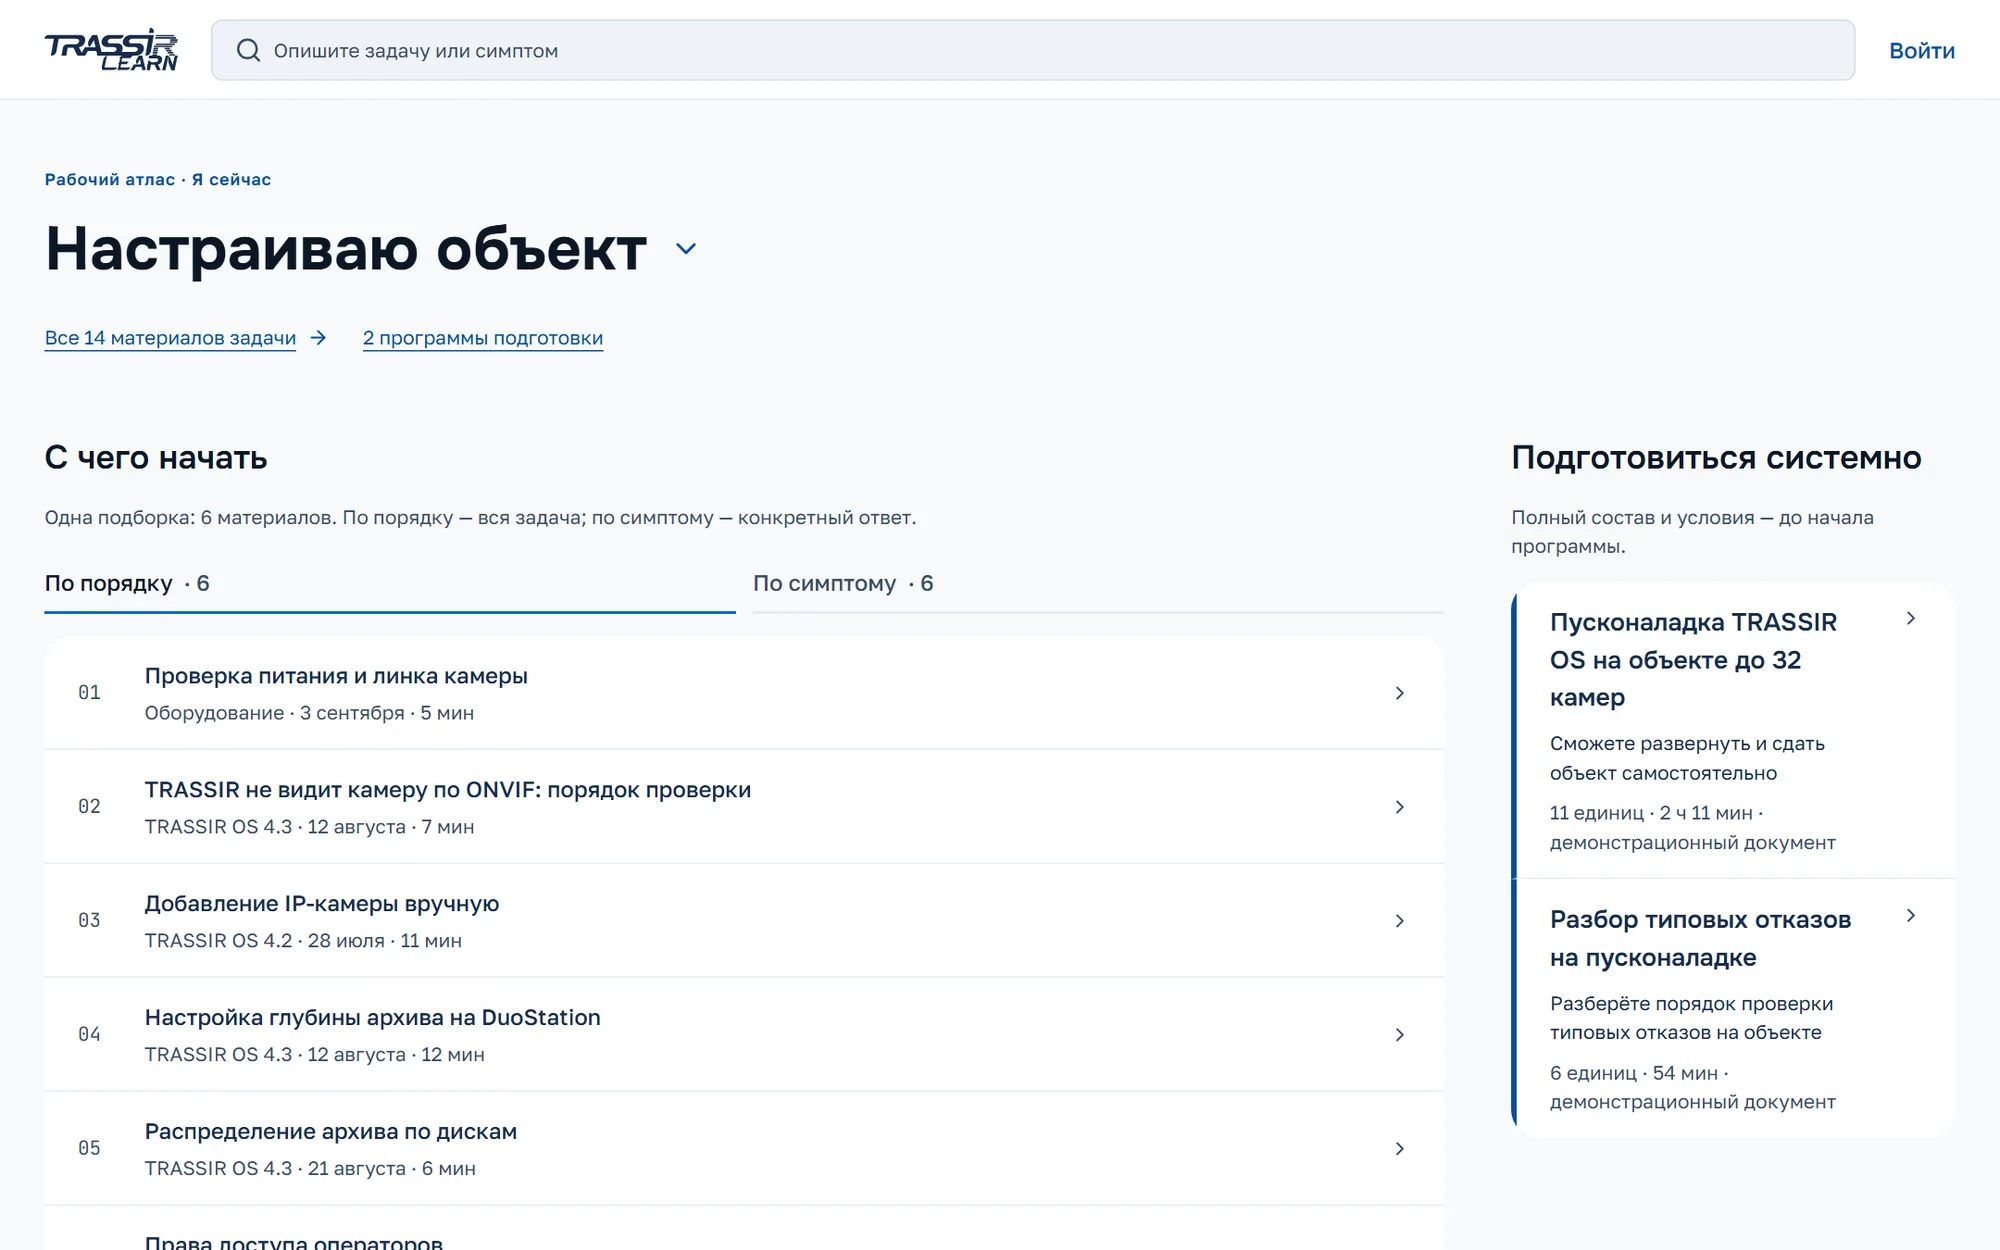
Task: Click '6 единиц · 54 мин' text
Action: click(1634, 1074)
